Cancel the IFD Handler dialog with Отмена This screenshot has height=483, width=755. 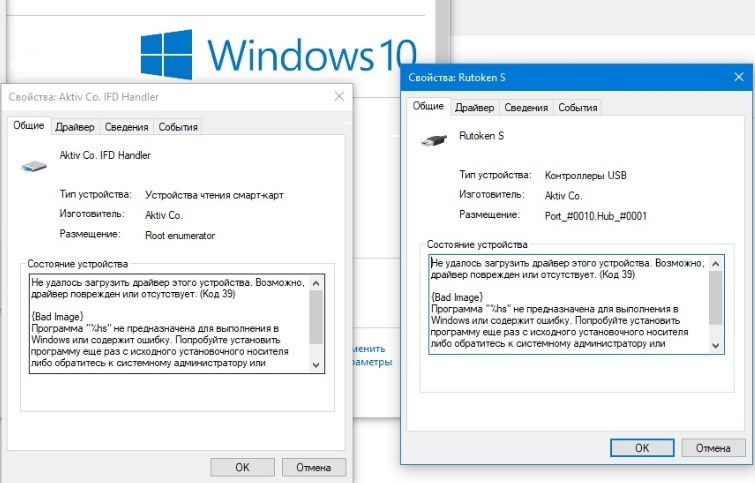point(314,467)
